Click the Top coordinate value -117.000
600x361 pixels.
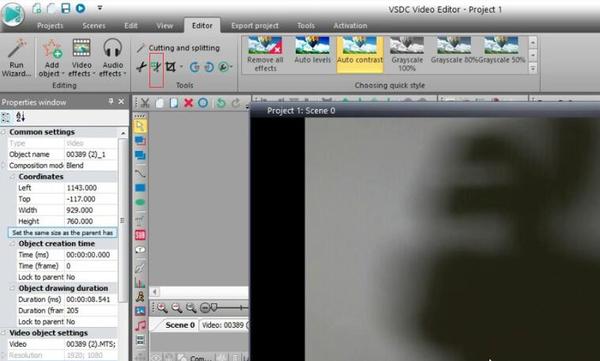tap(91, 199)
